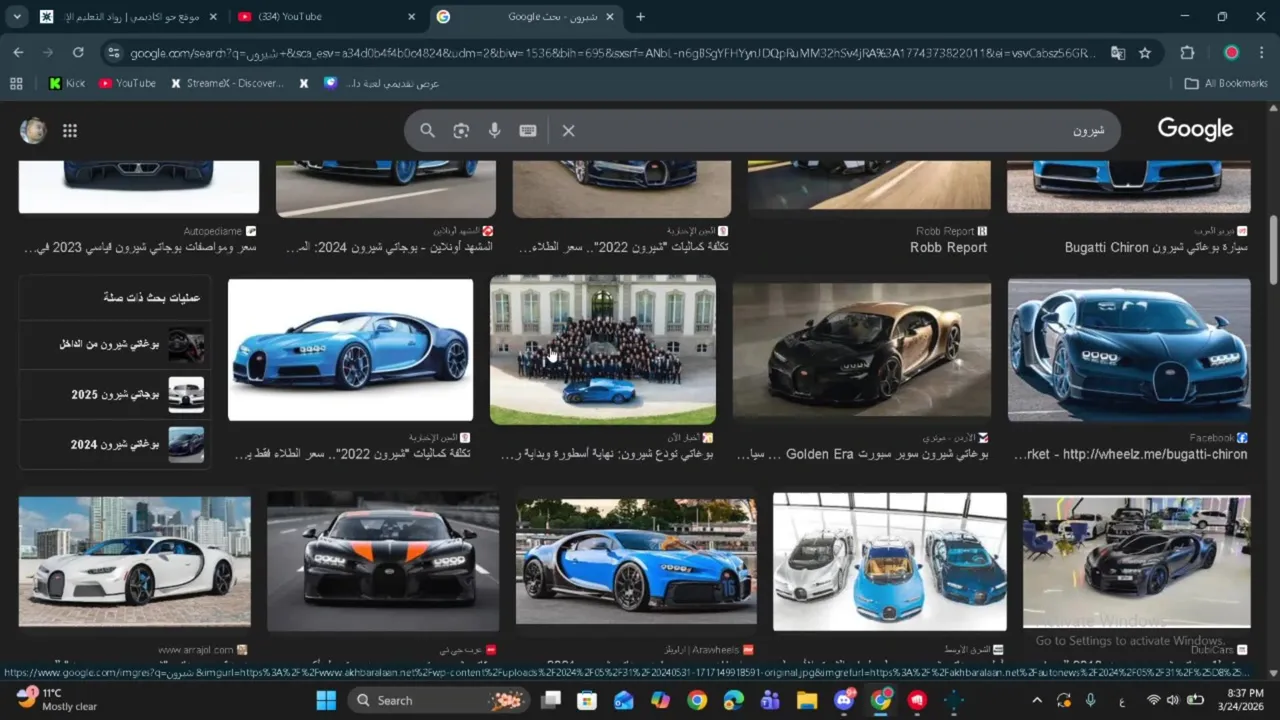Click the taskbar Search box
This screenshot has width=1280, height=720.
coord(439,700)
